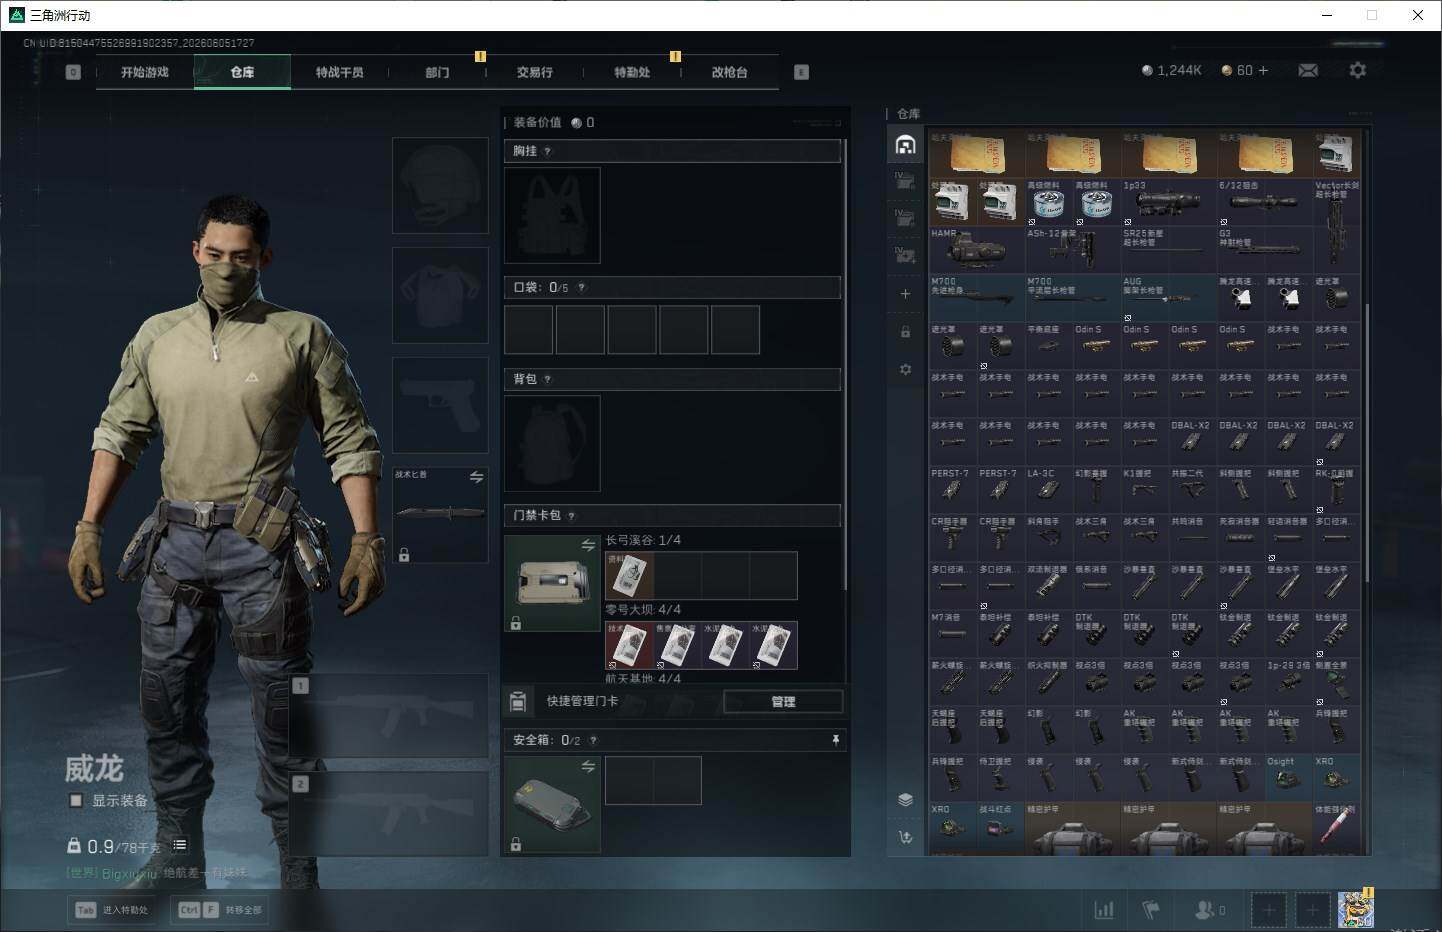1442x932 pixels.
Task: Open the warehouse sidebar gear settings
Action: coord(905,369)
